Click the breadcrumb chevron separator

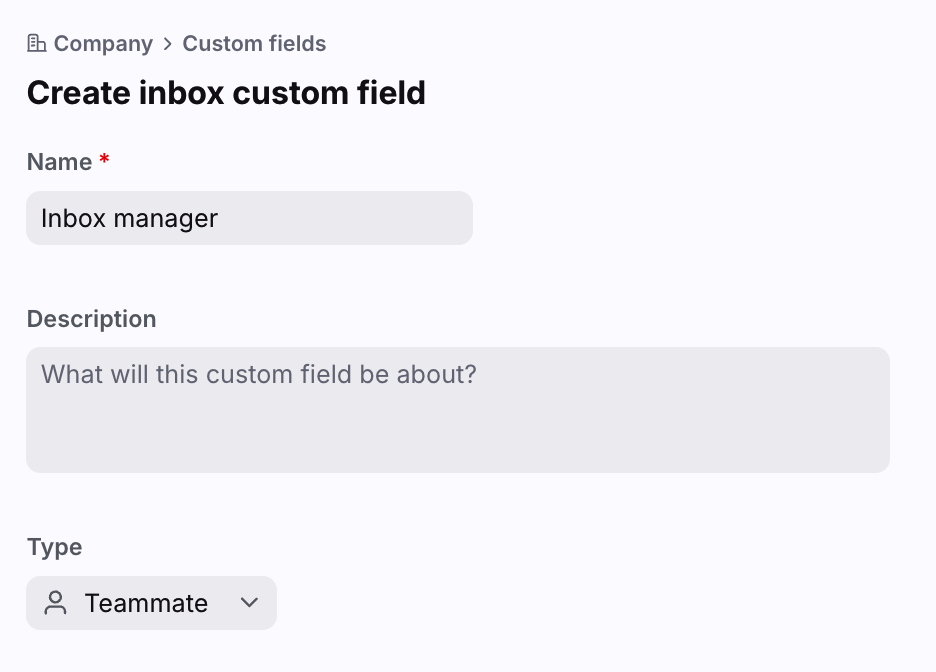[x=168, y=44]
